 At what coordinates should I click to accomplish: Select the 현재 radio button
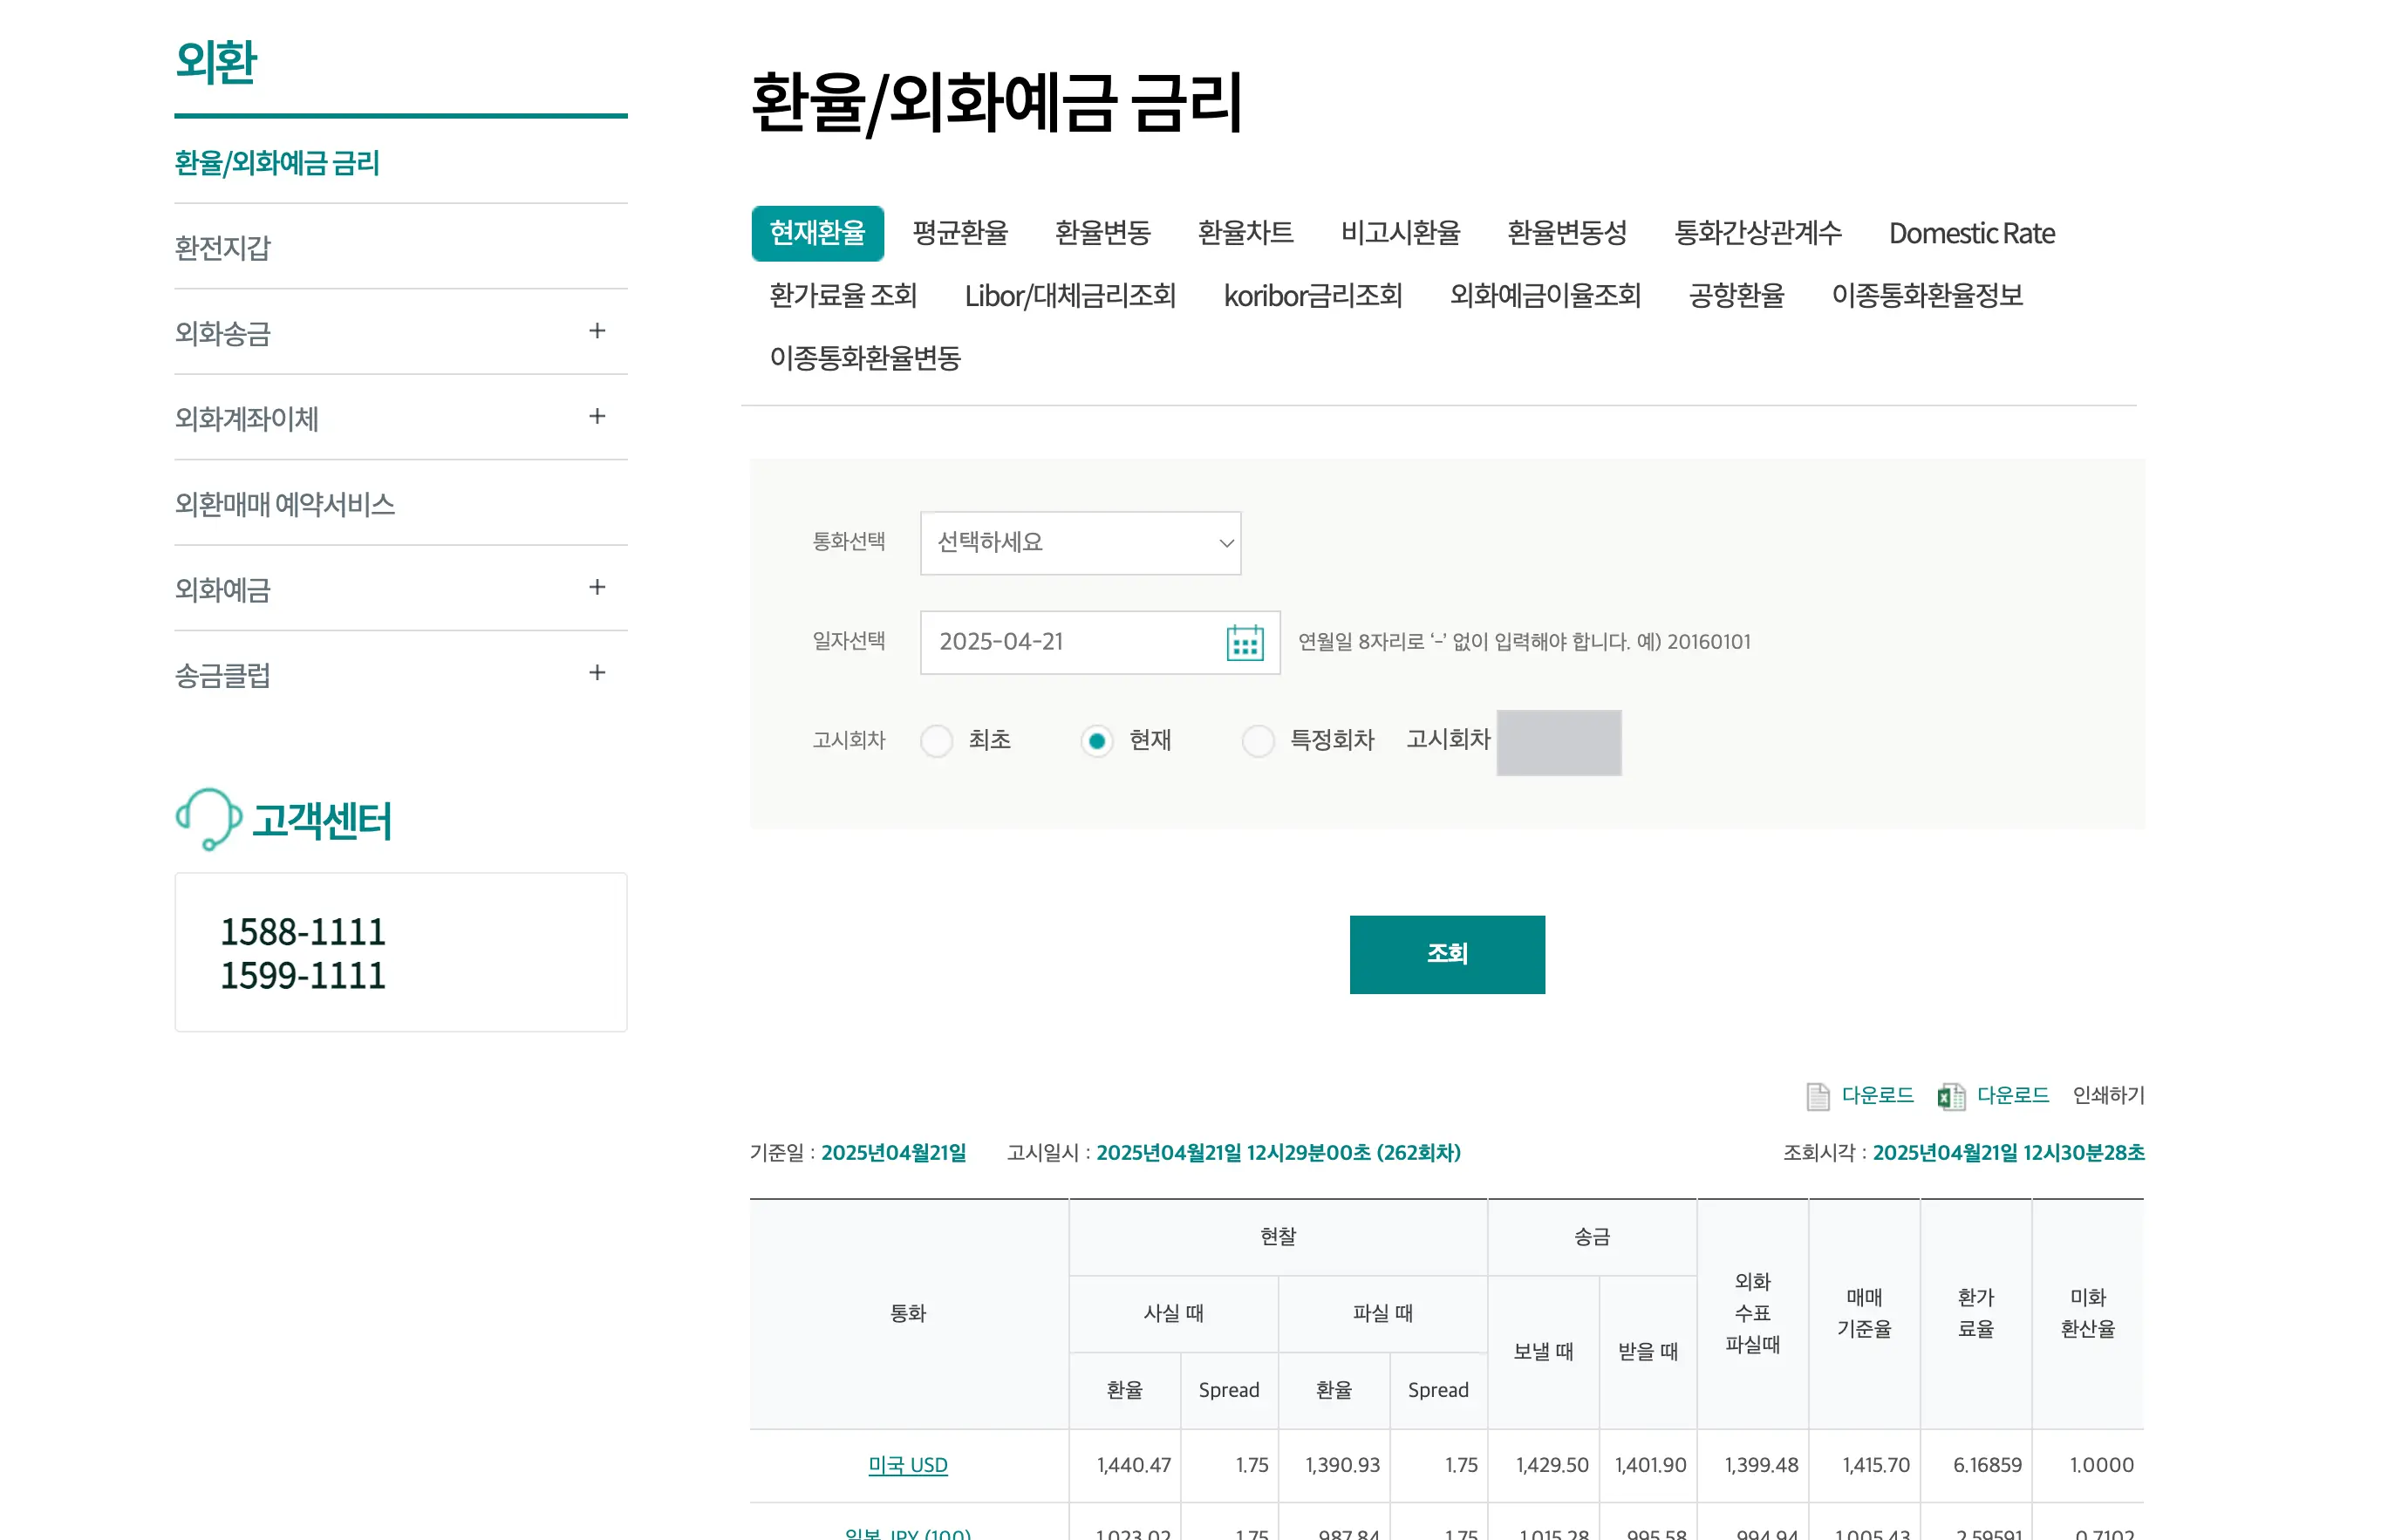click(1096, 741)
